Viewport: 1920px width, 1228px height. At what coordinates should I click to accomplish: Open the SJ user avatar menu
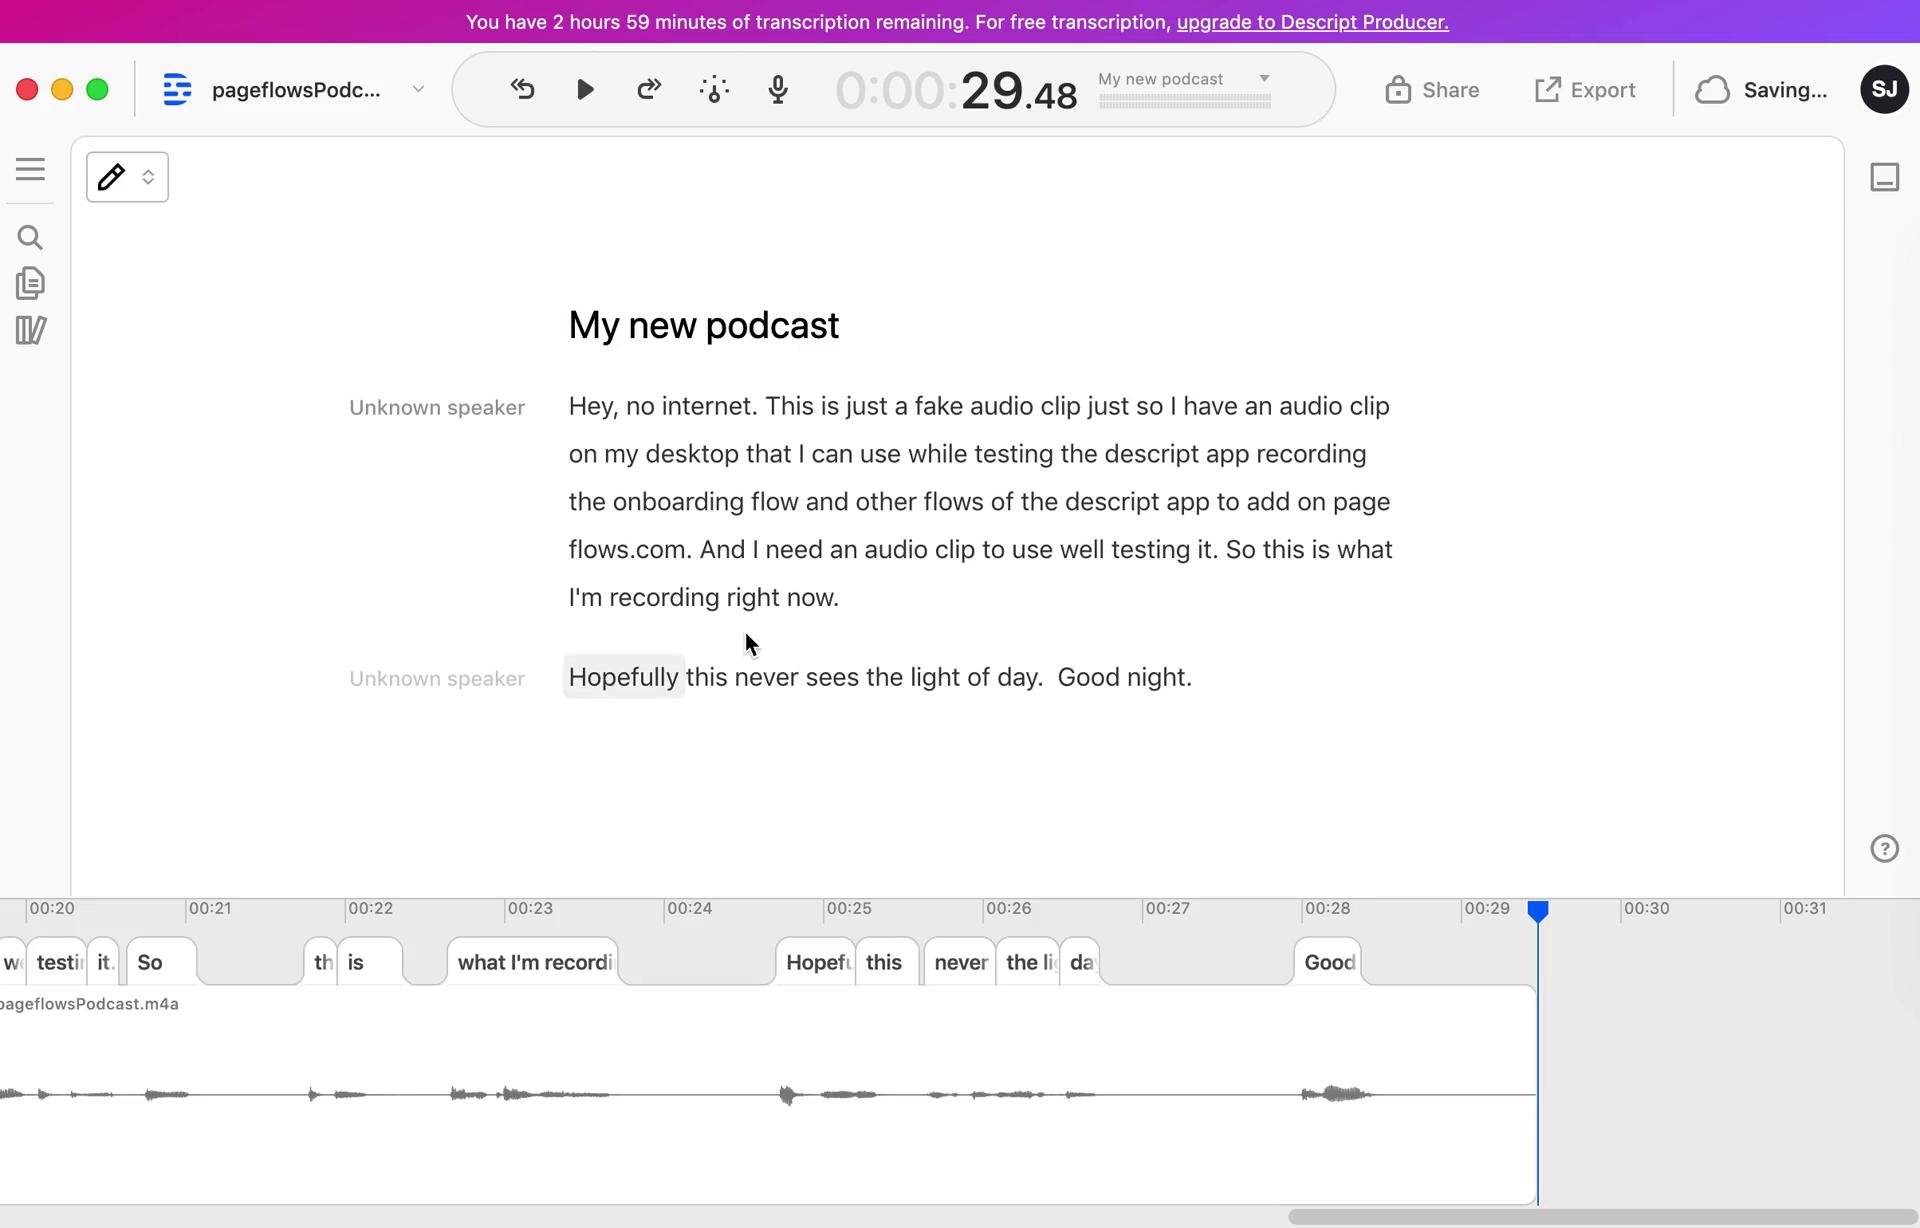coord(1884,90)
